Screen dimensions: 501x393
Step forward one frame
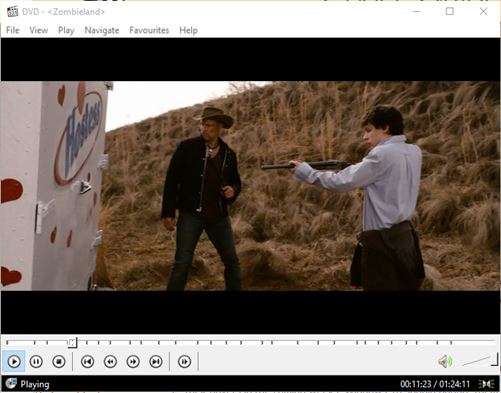[184, 361]
